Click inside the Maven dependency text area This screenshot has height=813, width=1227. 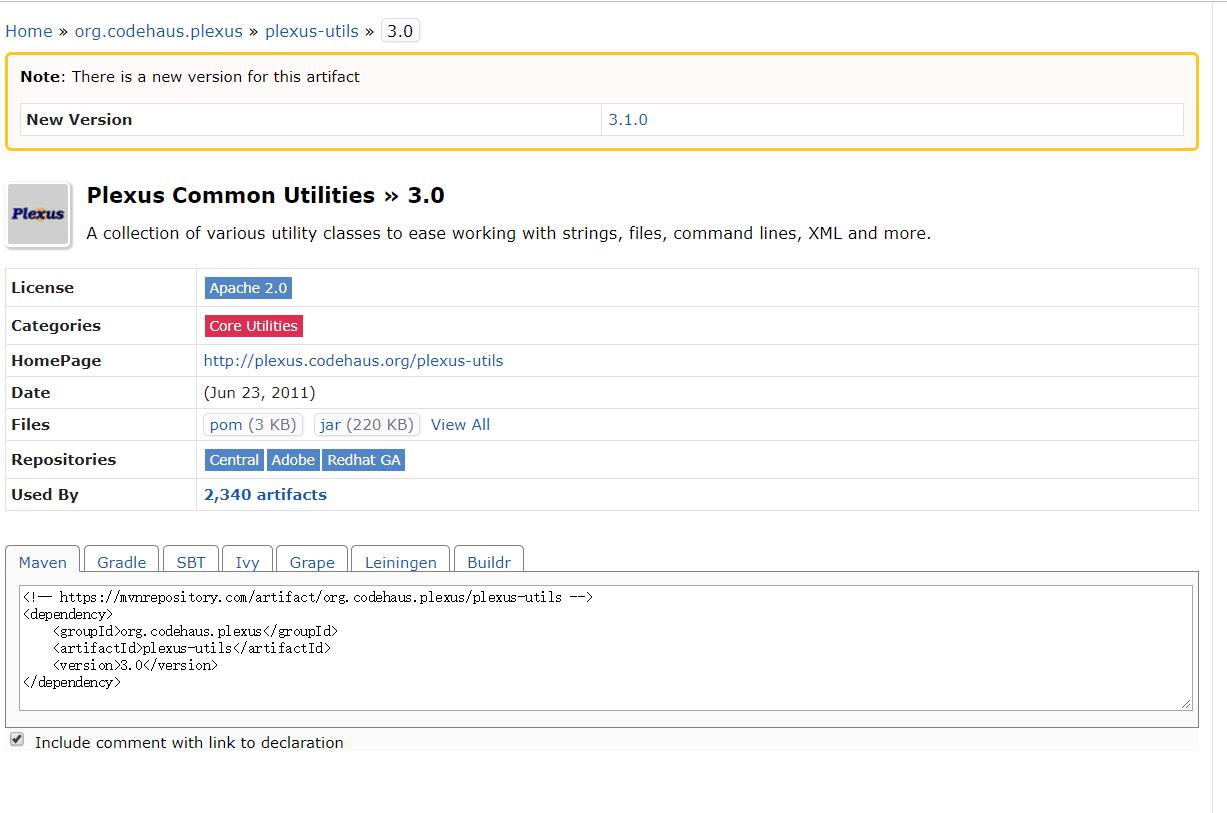[605, 648]
